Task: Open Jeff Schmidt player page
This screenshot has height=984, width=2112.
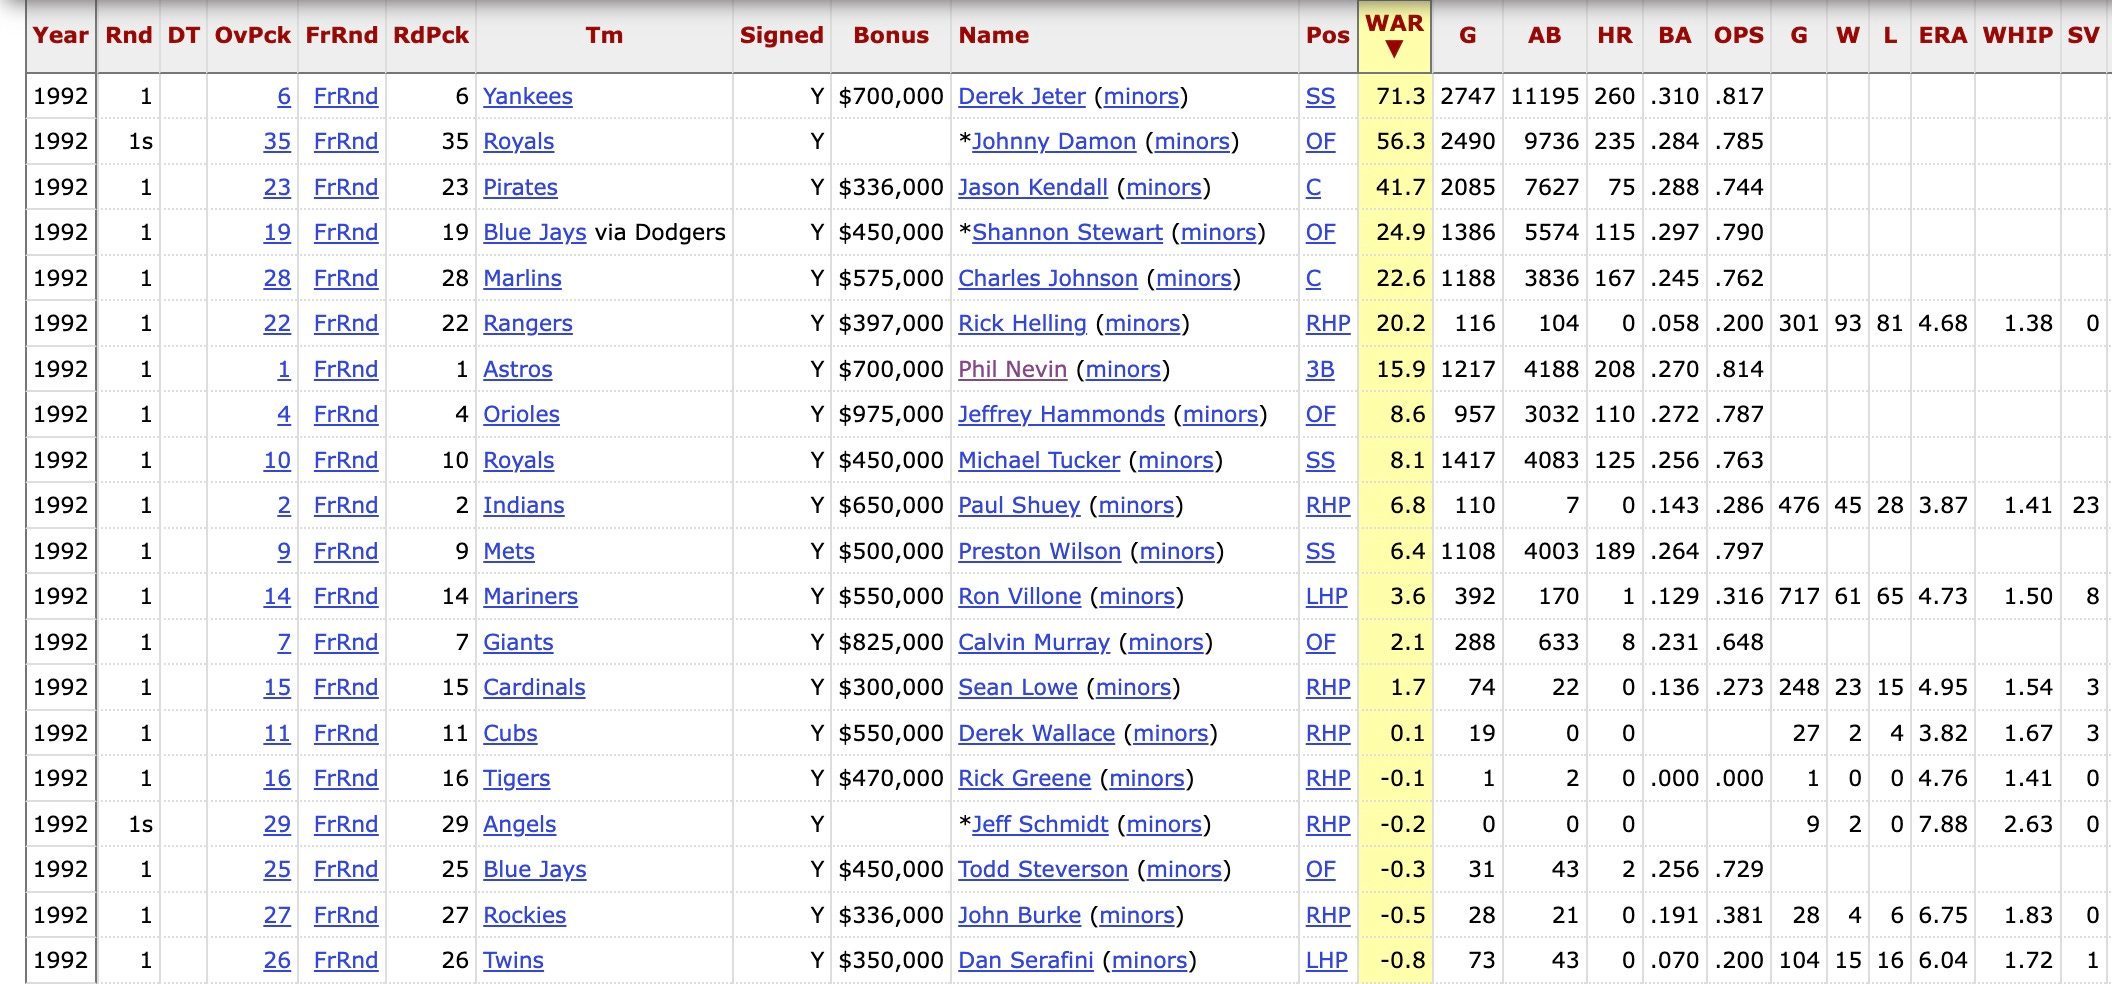Action: (x=1040, y=825)
